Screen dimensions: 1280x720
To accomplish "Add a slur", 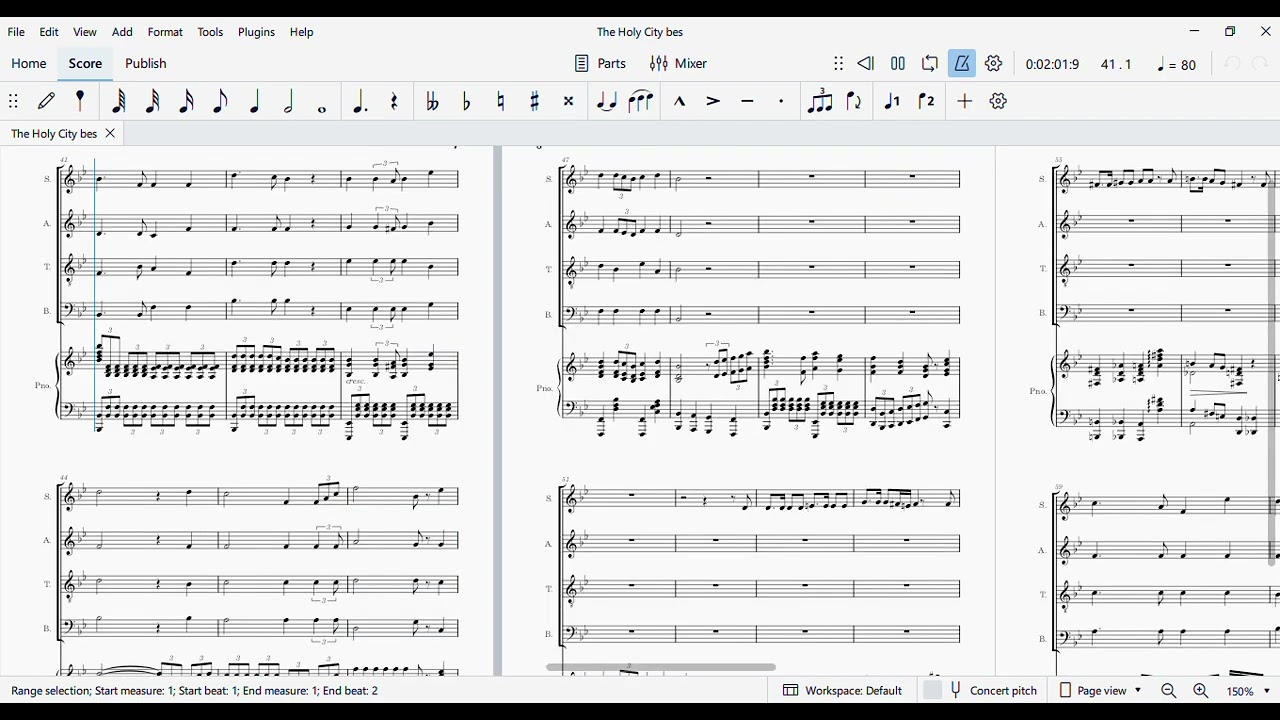I will (x=640, y=101).
